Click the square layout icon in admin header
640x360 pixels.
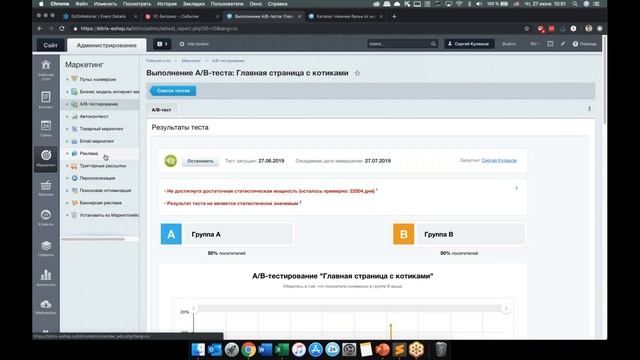[550, 44]
